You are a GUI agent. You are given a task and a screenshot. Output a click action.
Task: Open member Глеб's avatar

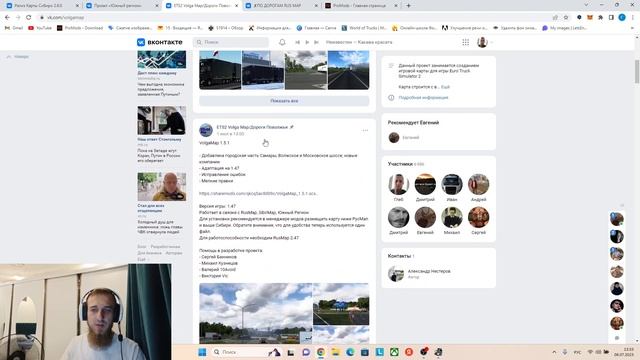398,184
